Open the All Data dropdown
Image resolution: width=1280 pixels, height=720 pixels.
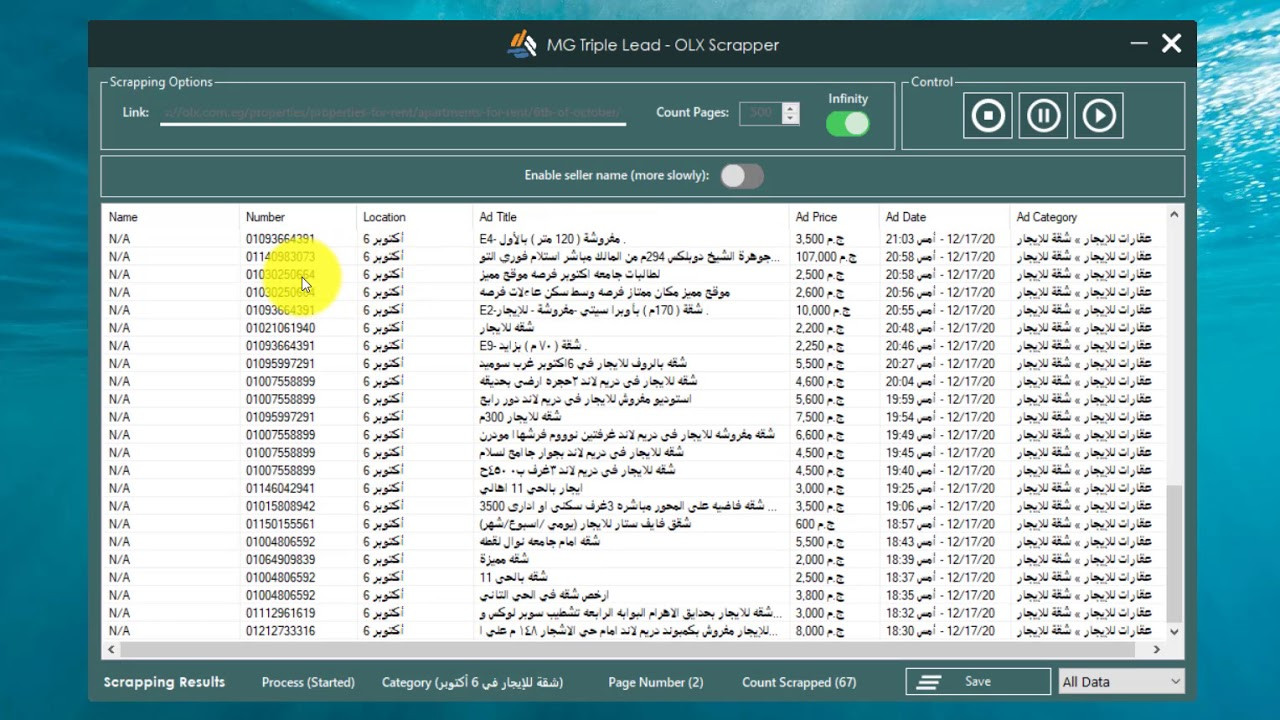[x=1120, y=681]
